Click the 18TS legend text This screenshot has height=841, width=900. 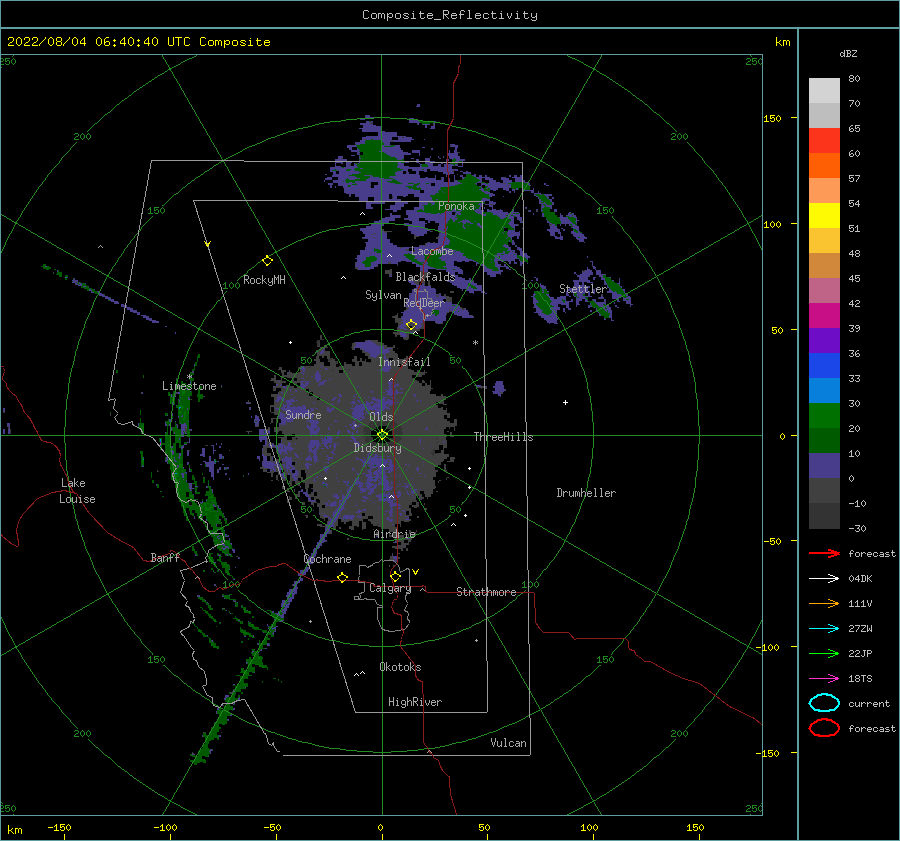[x=860, y=679]
